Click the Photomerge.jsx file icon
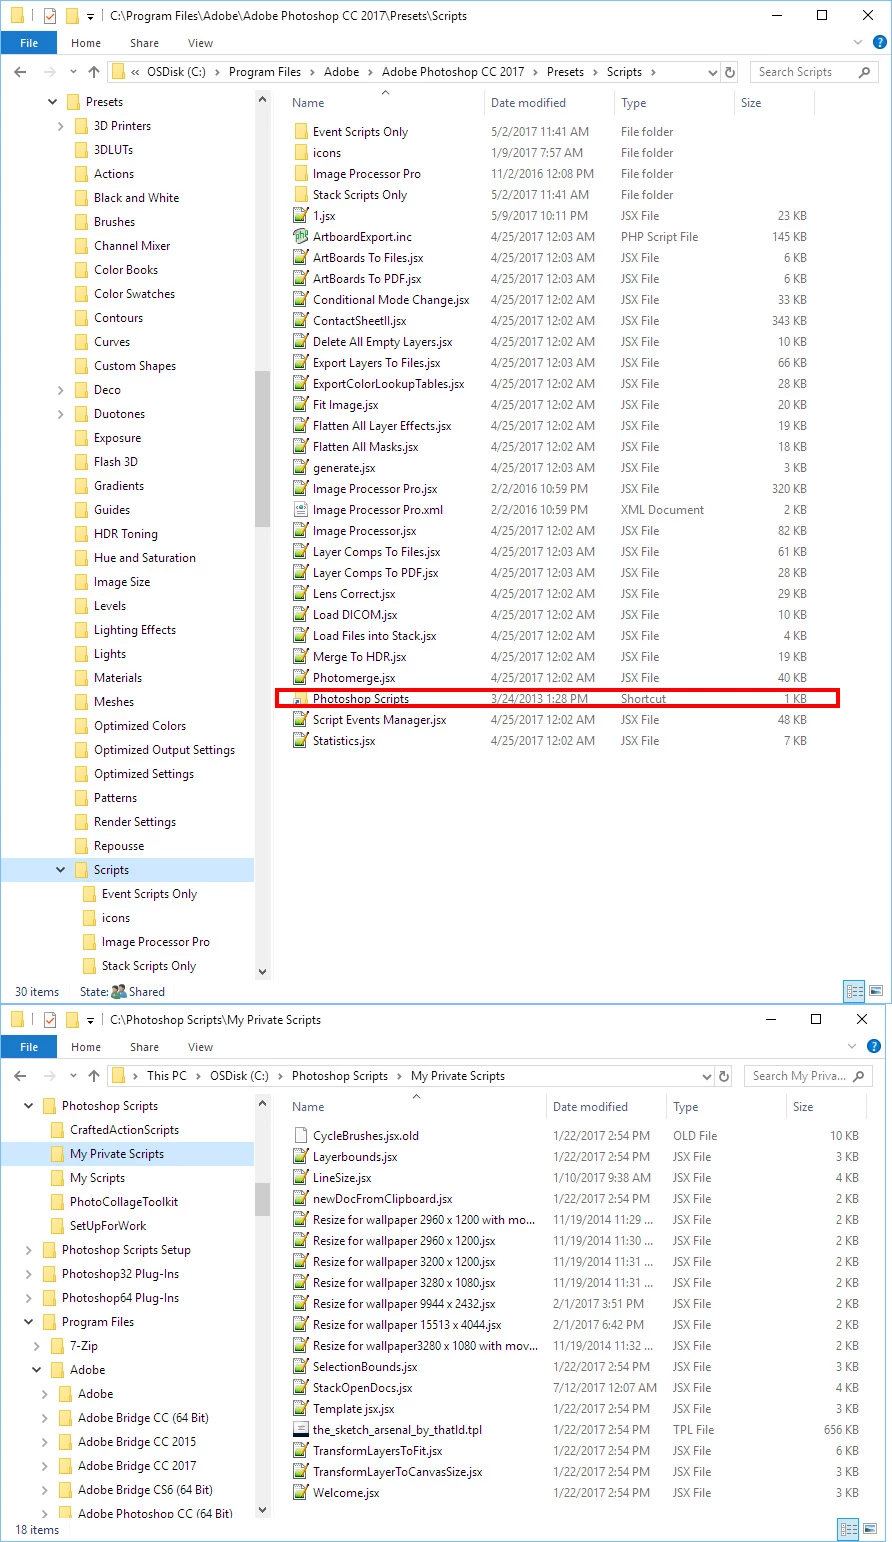The height and width of the screenshot is (1542, 892). coord(300,677)
